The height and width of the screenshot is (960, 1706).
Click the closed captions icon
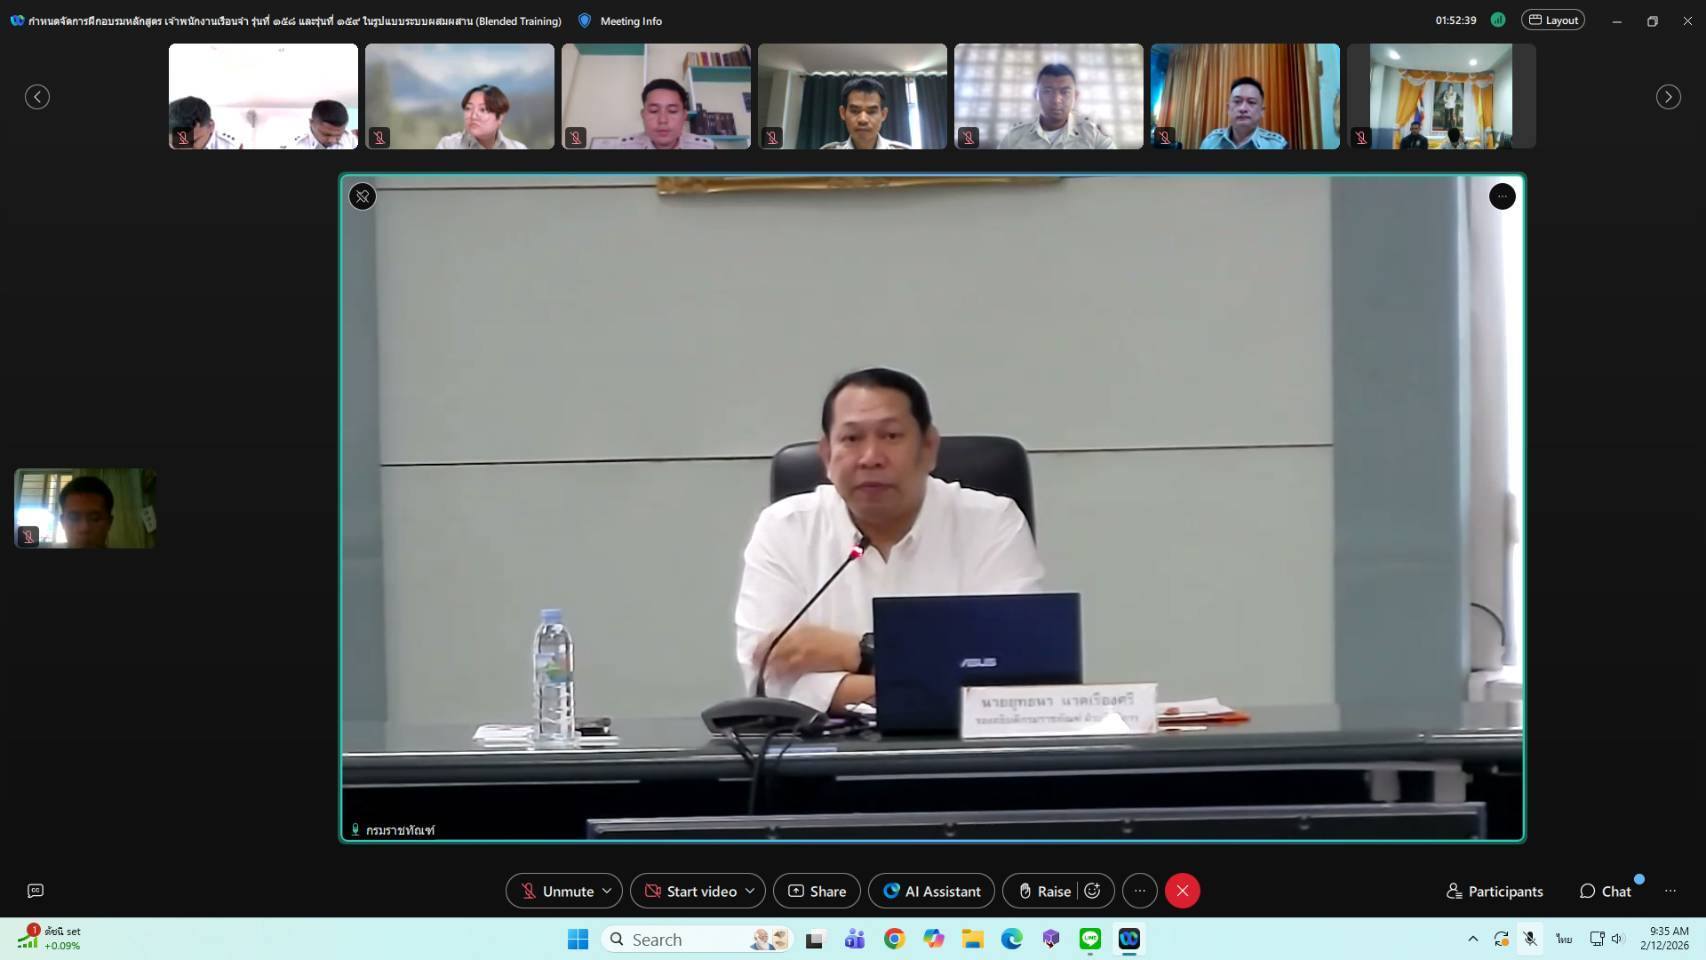(36, 891)
